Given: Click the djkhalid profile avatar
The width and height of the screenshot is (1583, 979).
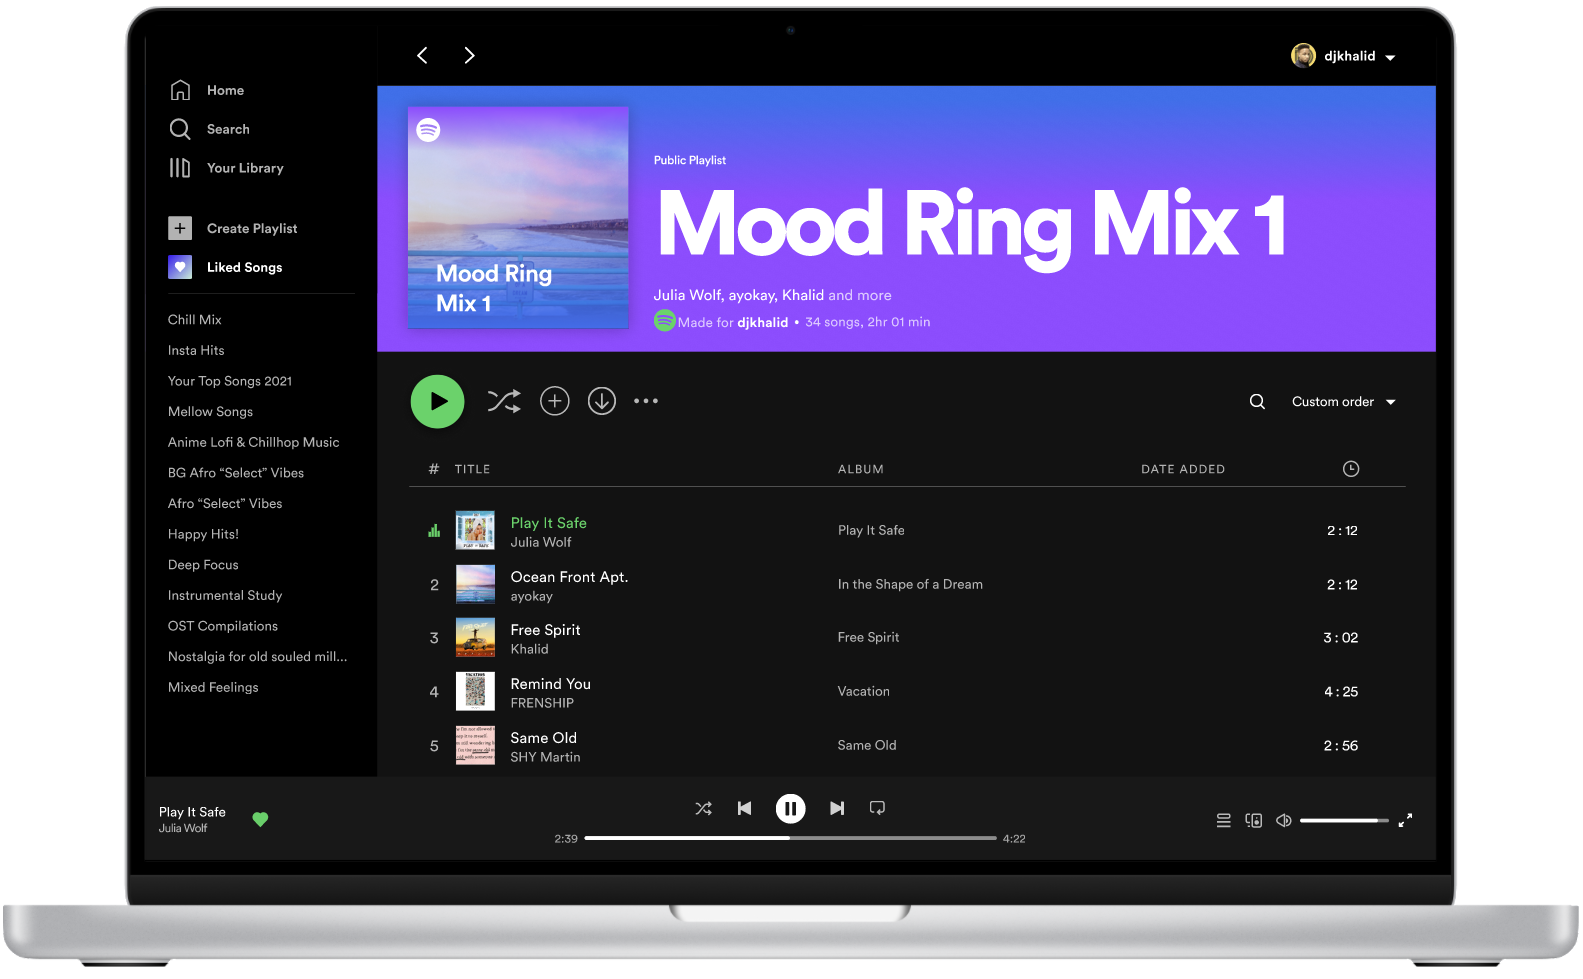Looking at the screenshot, I should pyautogui.click(x=1303, y=56).
